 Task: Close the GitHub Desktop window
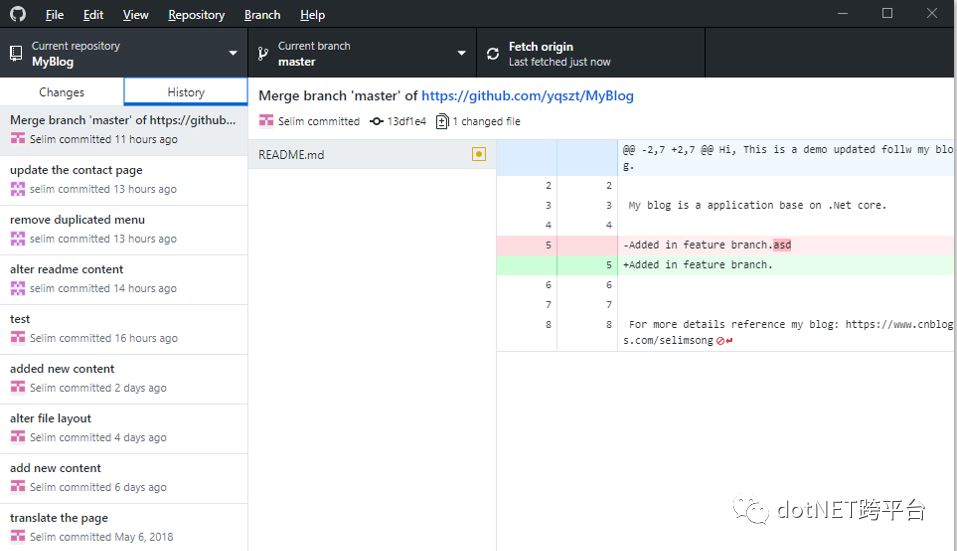(x=932, y=13)
